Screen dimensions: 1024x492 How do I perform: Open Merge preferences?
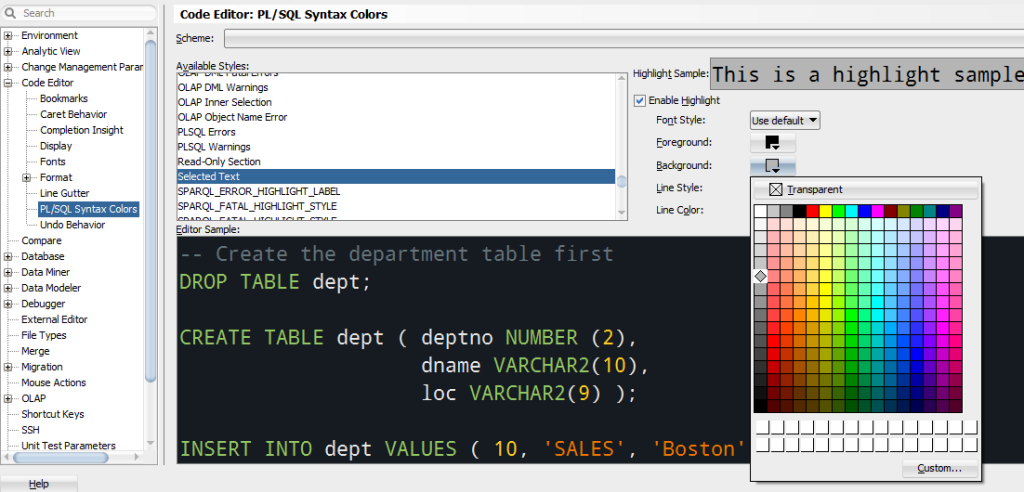(35, 351)
